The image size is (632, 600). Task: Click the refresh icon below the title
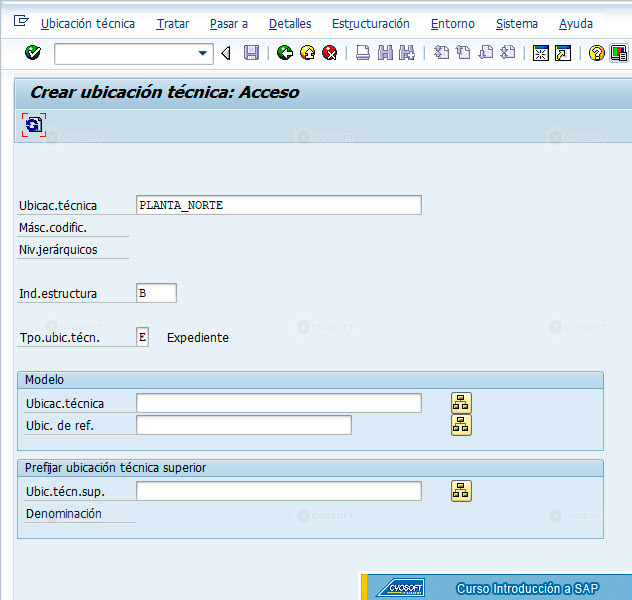(x=34, y=125)
